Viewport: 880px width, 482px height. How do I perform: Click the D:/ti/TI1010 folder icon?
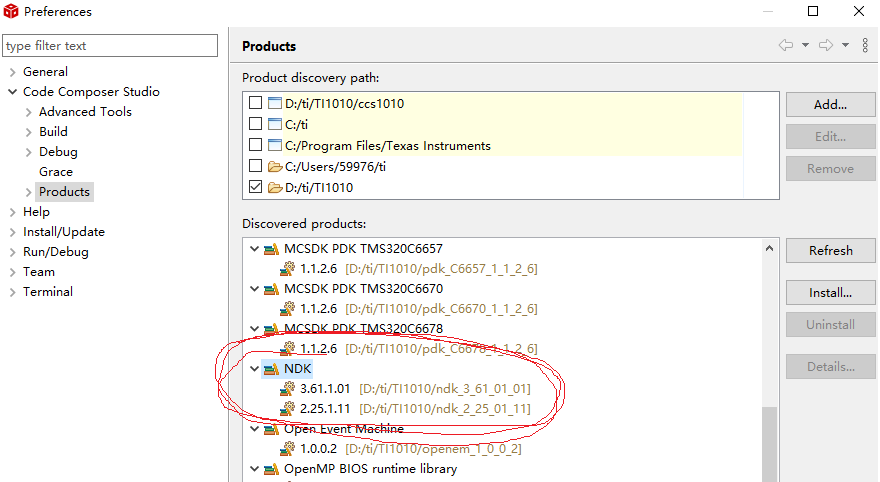tap(274, 187)
